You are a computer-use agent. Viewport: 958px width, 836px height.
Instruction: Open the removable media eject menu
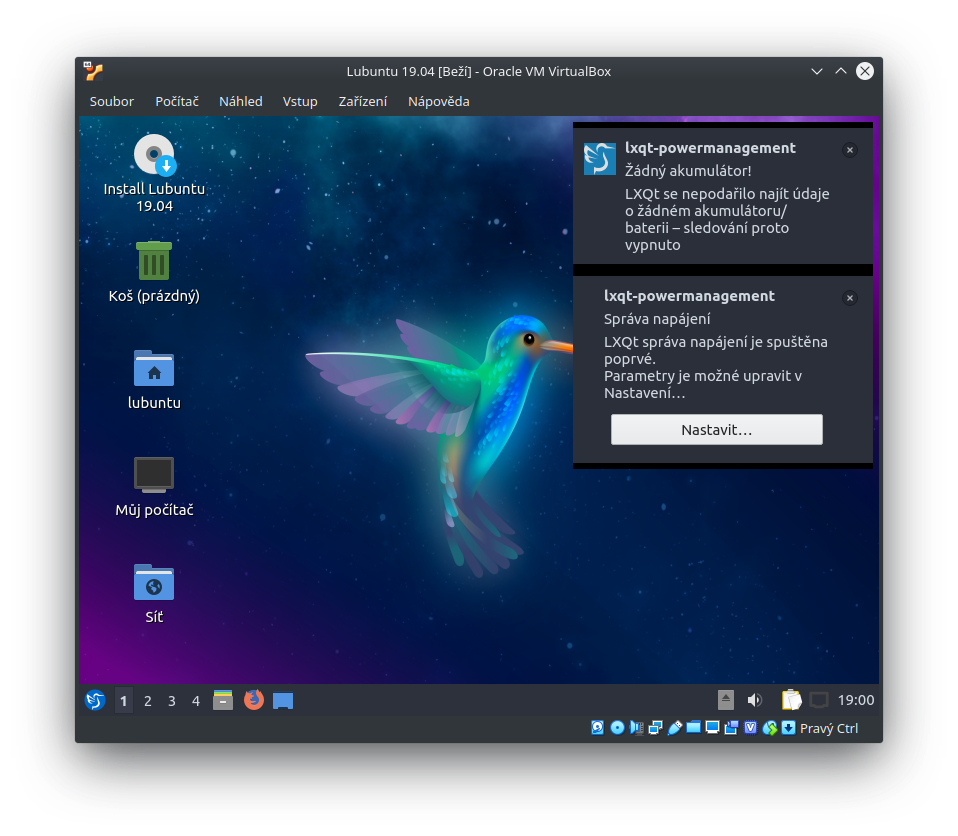click(x=726, y=699)
